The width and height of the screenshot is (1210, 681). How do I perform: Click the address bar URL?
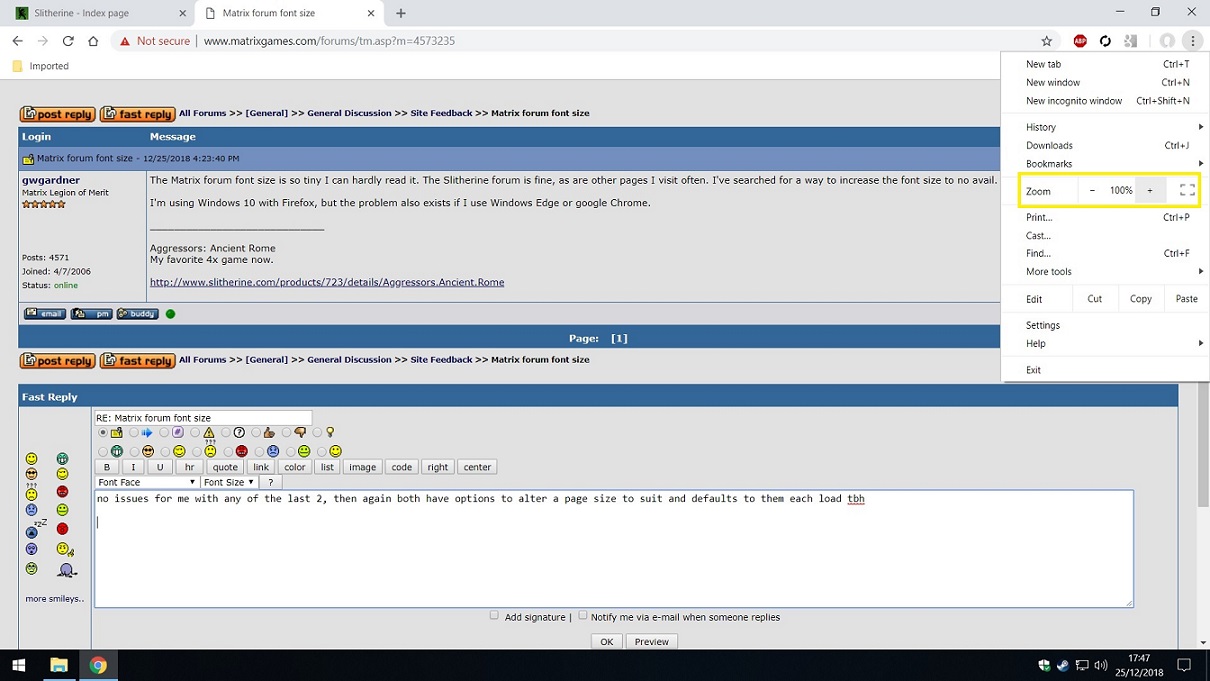coord(329,41)
